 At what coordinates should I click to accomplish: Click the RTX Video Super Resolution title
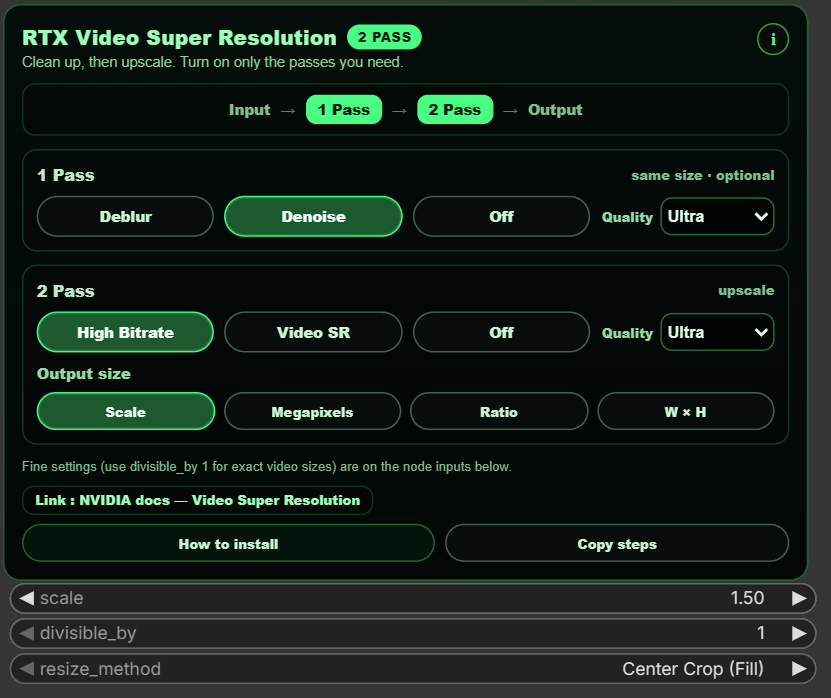pos(179,38)
